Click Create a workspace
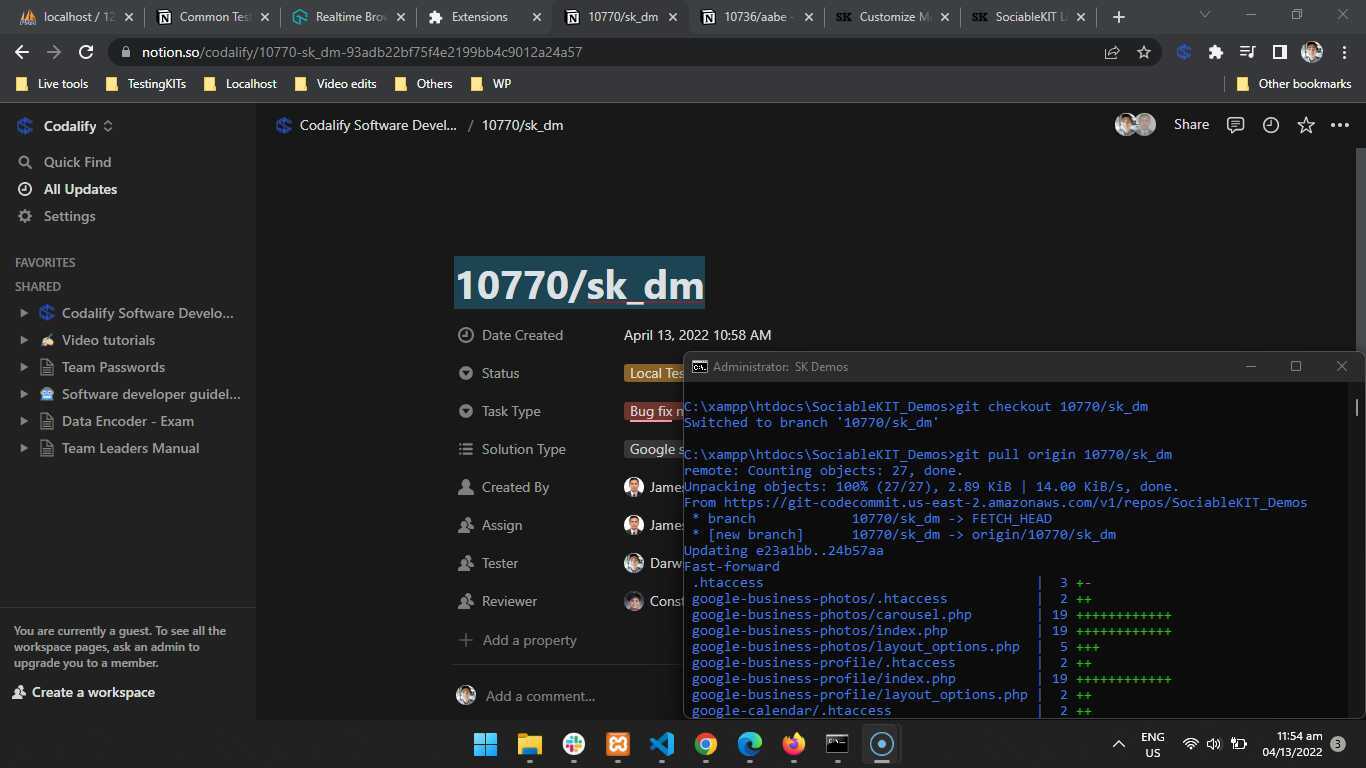 pos(93,692)
